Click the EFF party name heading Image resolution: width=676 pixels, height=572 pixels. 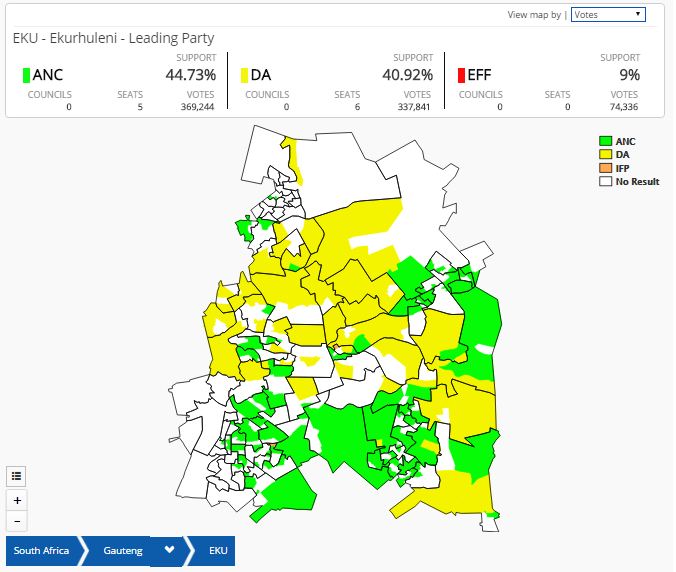tap(479, 75)
